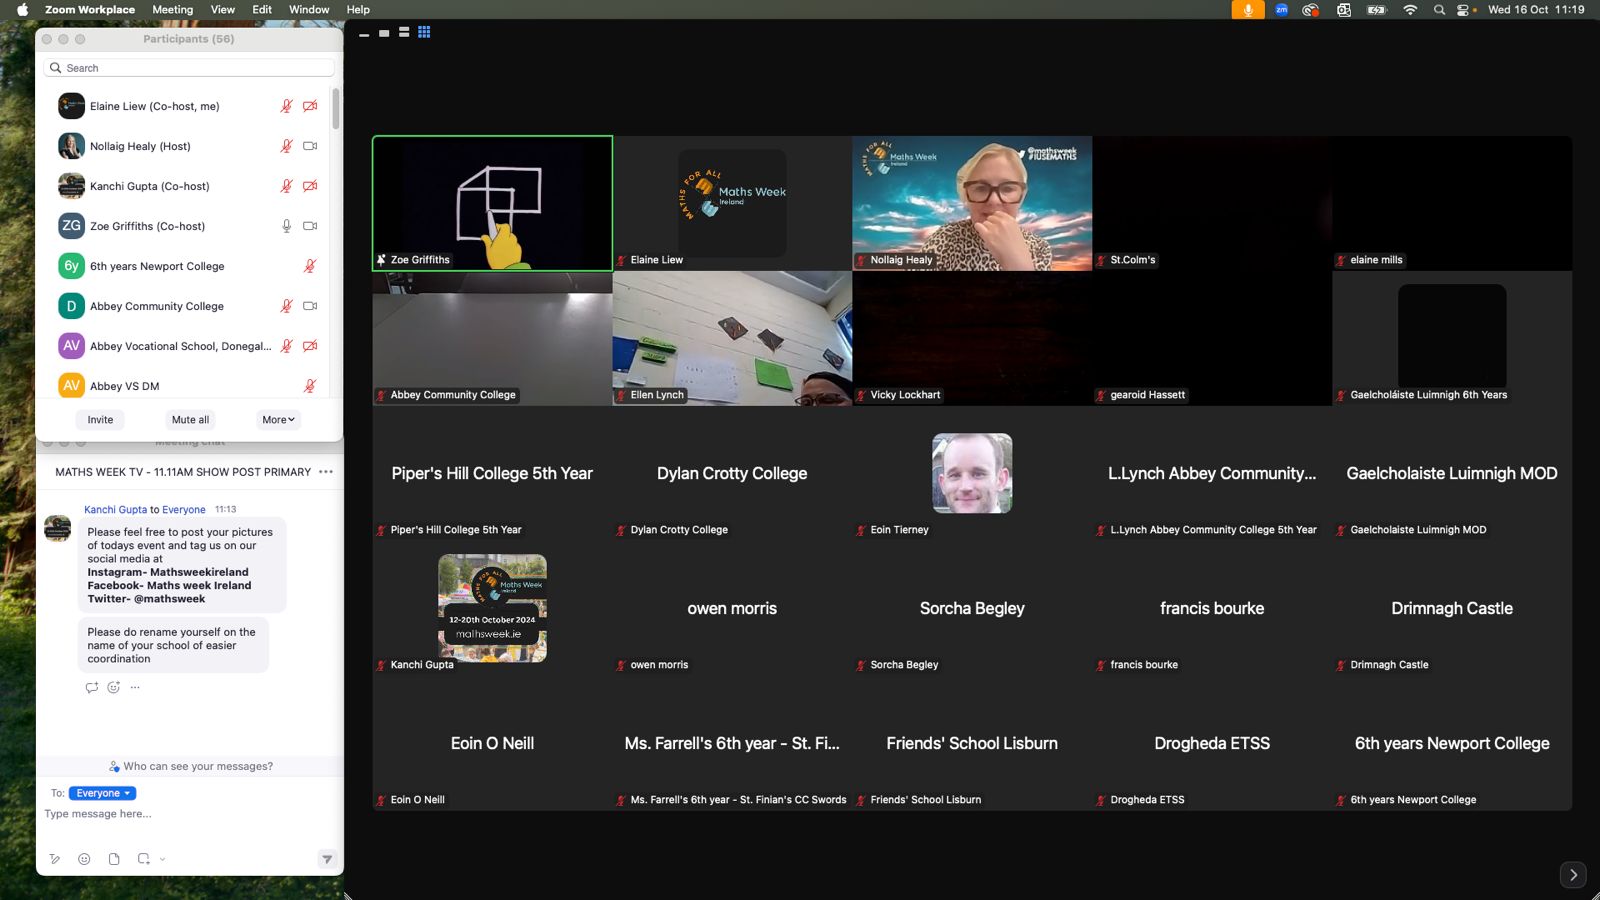The height and width of the screenshot is (900, 1600).
Task: Click the orange microphone indicator in menu bar
Action: [x=1247, y=10]
